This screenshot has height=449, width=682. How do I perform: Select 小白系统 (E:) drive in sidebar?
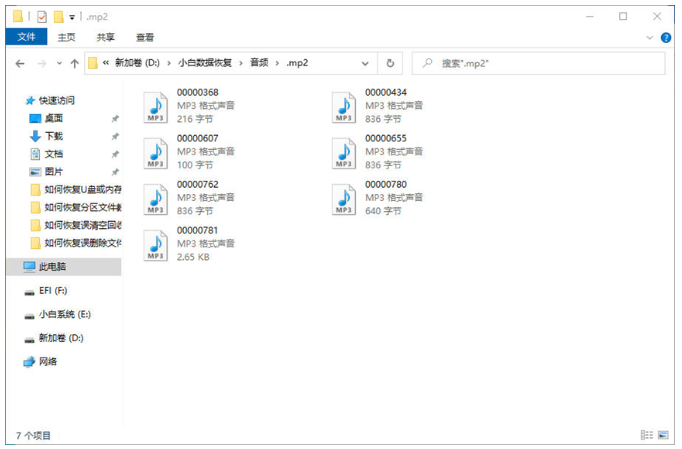(x=64, y=314)
